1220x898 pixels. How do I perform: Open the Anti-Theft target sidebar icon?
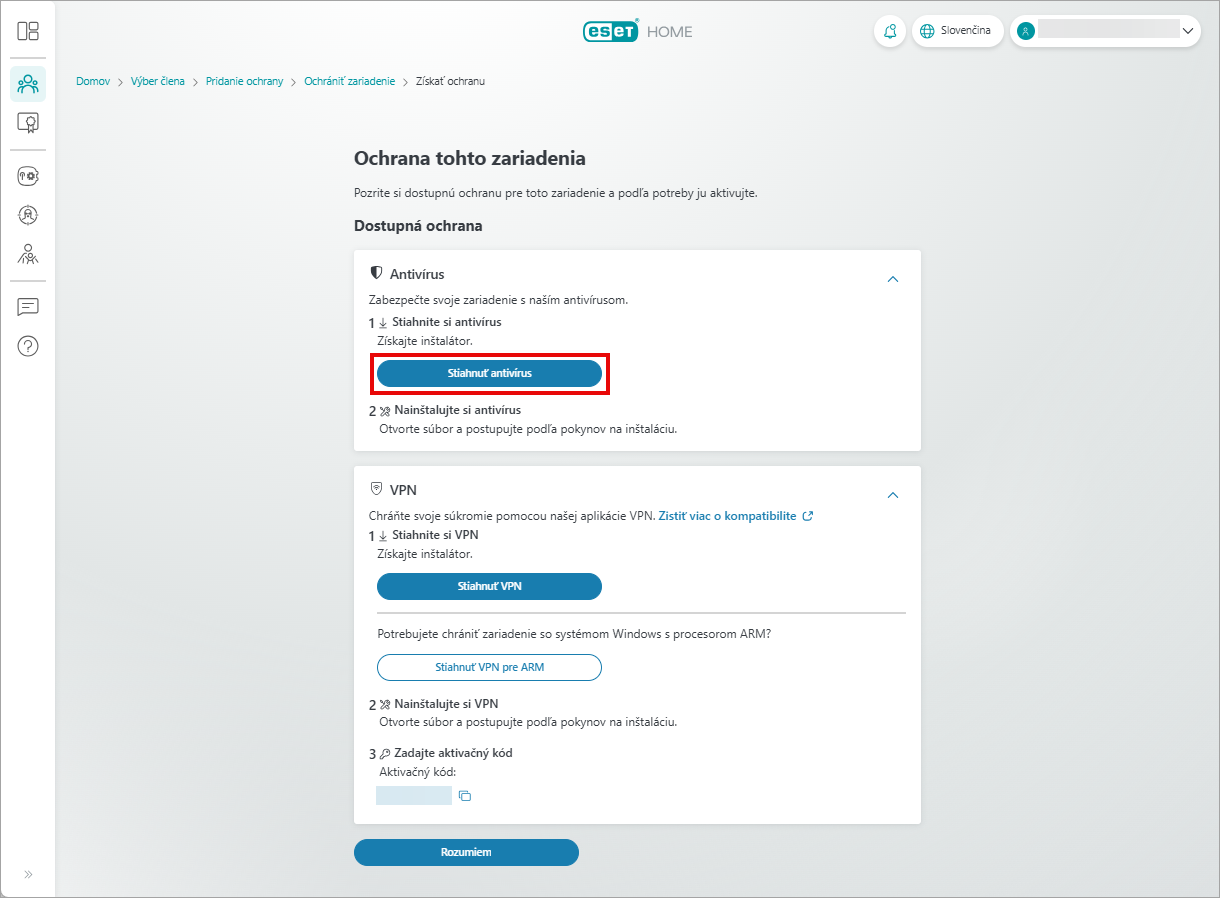[x=28, y=214]
